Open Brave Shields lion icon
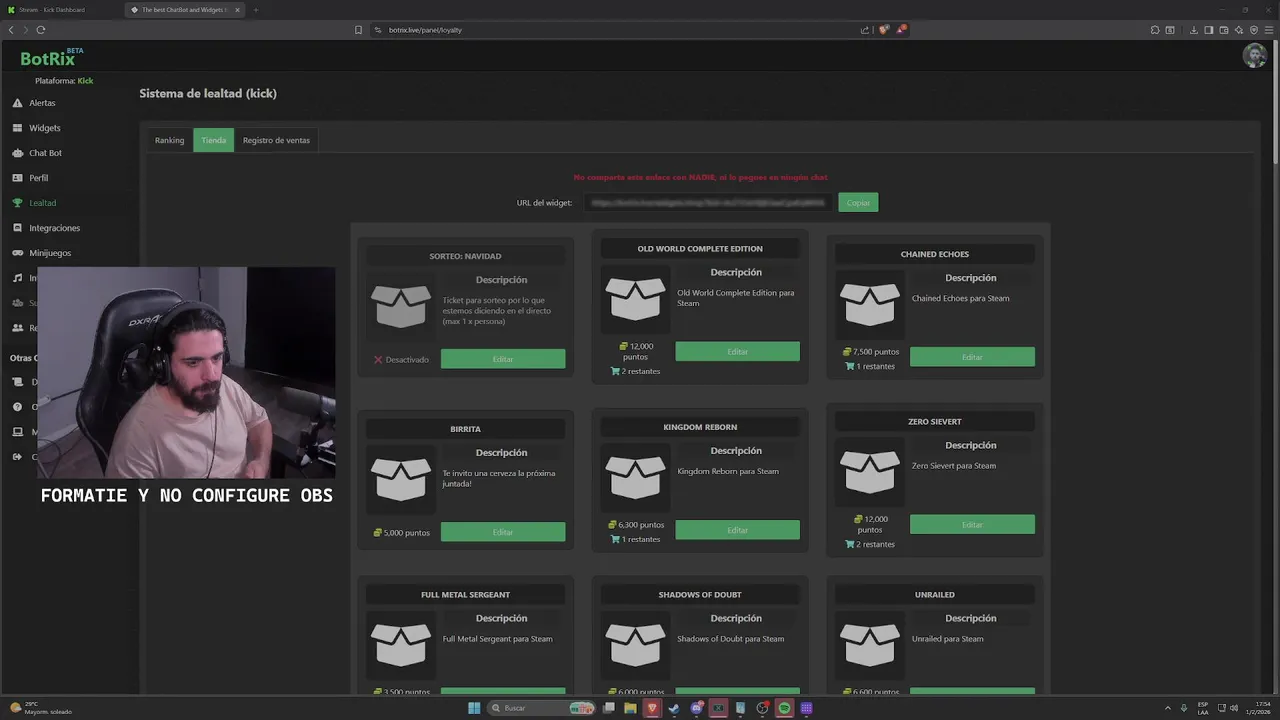 click(x=883, y=30)
